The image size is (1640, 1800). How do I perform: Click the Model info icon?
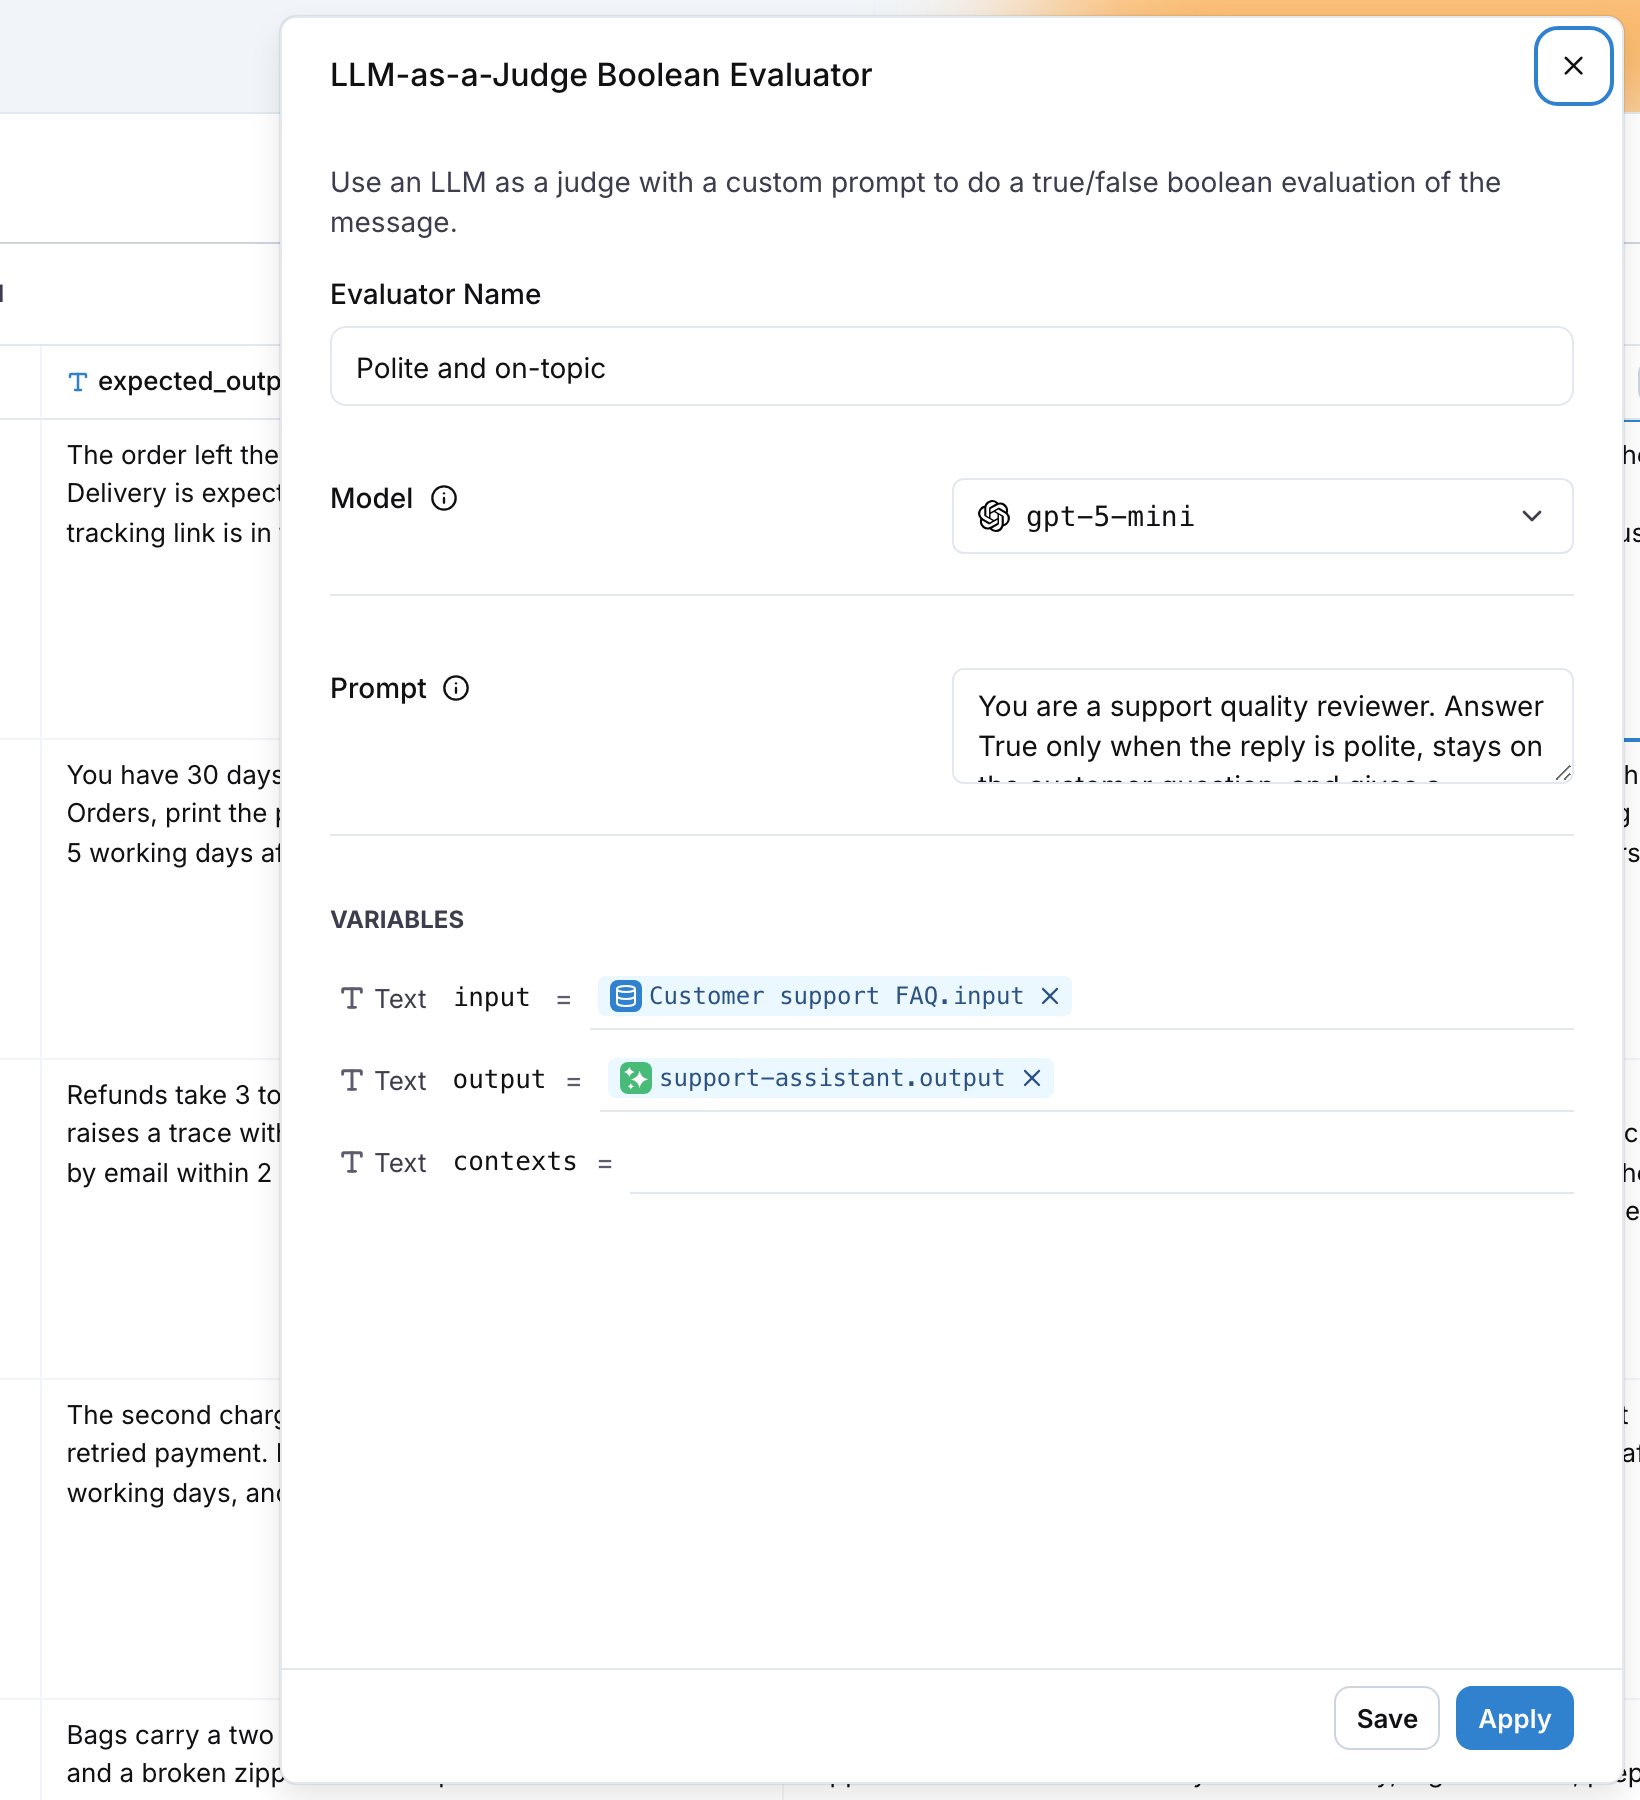[444, 498]
